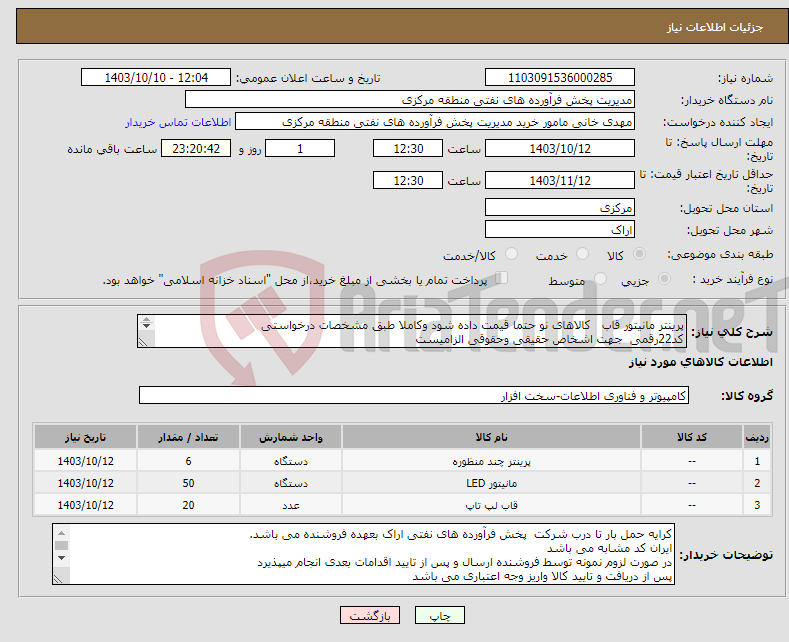This screenshot has height=642, width=789.
Task: Click the remaining days field showing 1
Action: [x=300, y=148]
